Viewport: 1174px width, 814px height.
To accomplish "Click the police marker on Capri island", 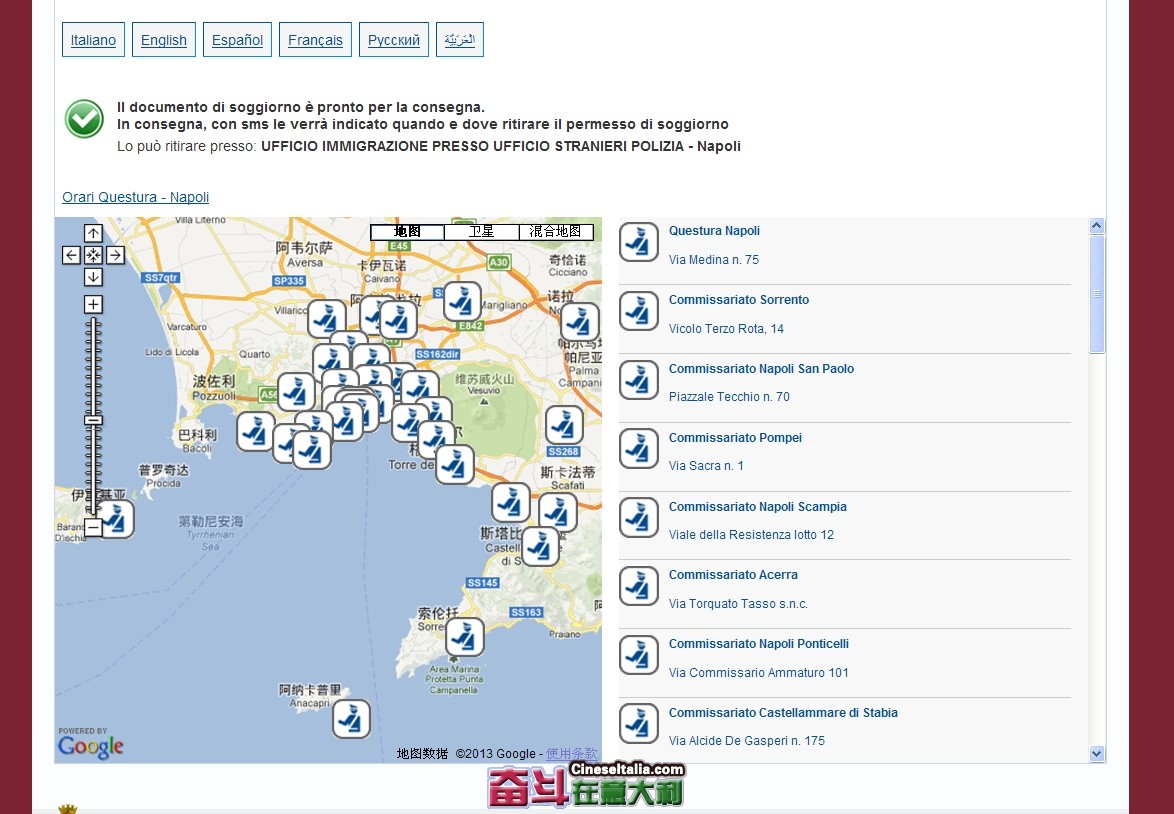I will 351,719.
